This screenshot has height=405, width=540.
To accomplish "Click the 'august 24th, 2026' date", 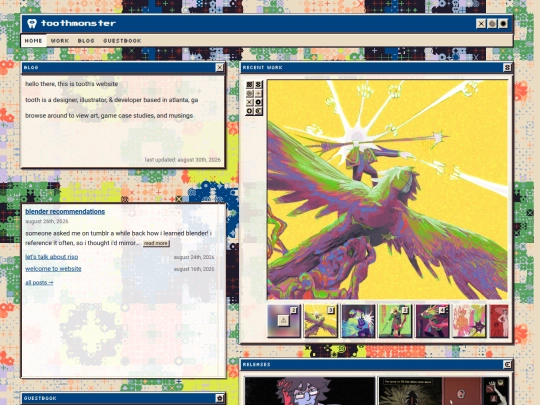I will [x=194, y=257].
